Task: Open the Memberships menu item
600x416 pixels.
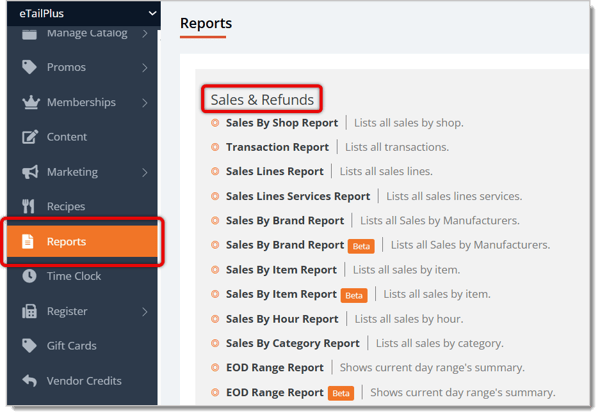Action: tap(82, 102)
